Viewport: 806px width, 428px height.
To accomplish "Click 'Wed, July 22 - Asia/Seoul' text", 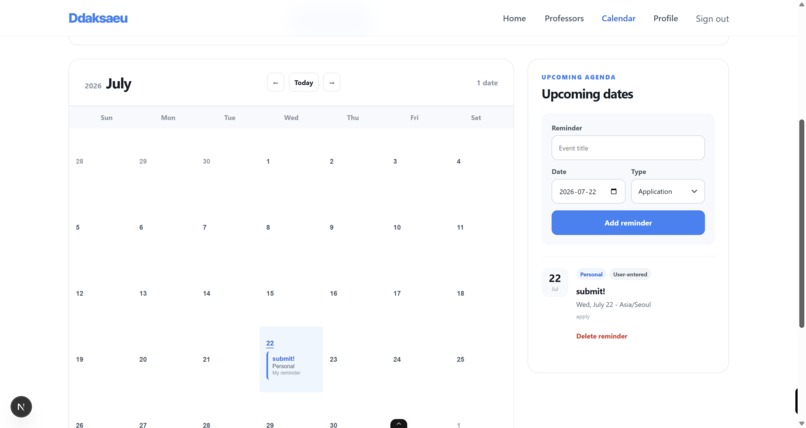I will (613, 305).
